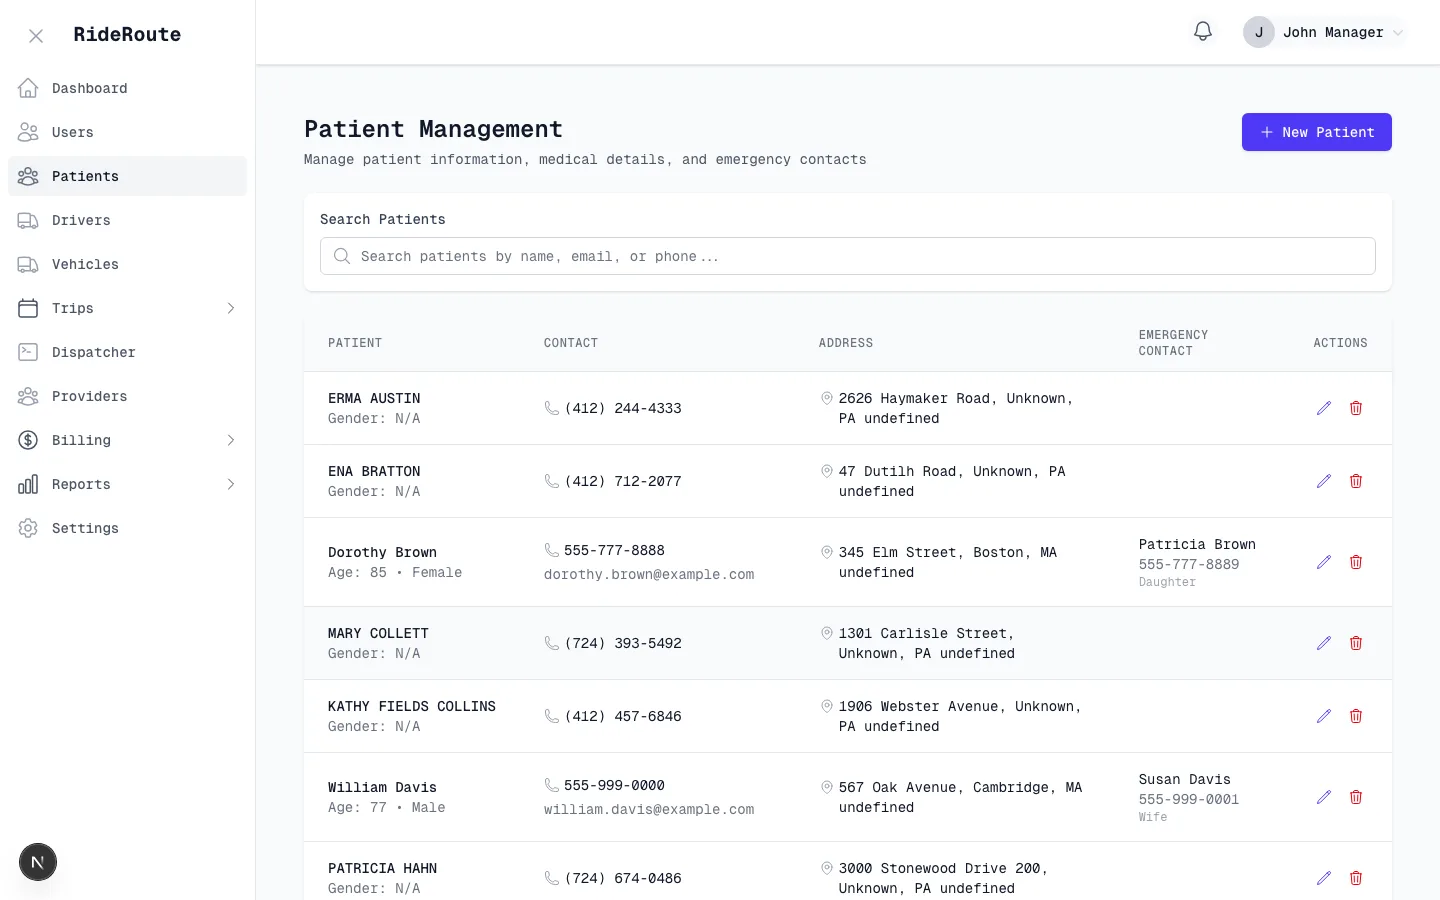Click the 1906 Webster Avenue address

[960, 716]
